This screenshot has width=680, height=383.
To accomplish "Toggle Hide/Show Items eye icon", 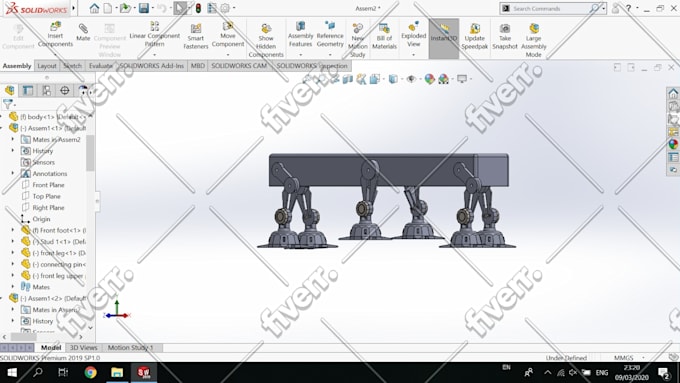I will coord(411,79).
